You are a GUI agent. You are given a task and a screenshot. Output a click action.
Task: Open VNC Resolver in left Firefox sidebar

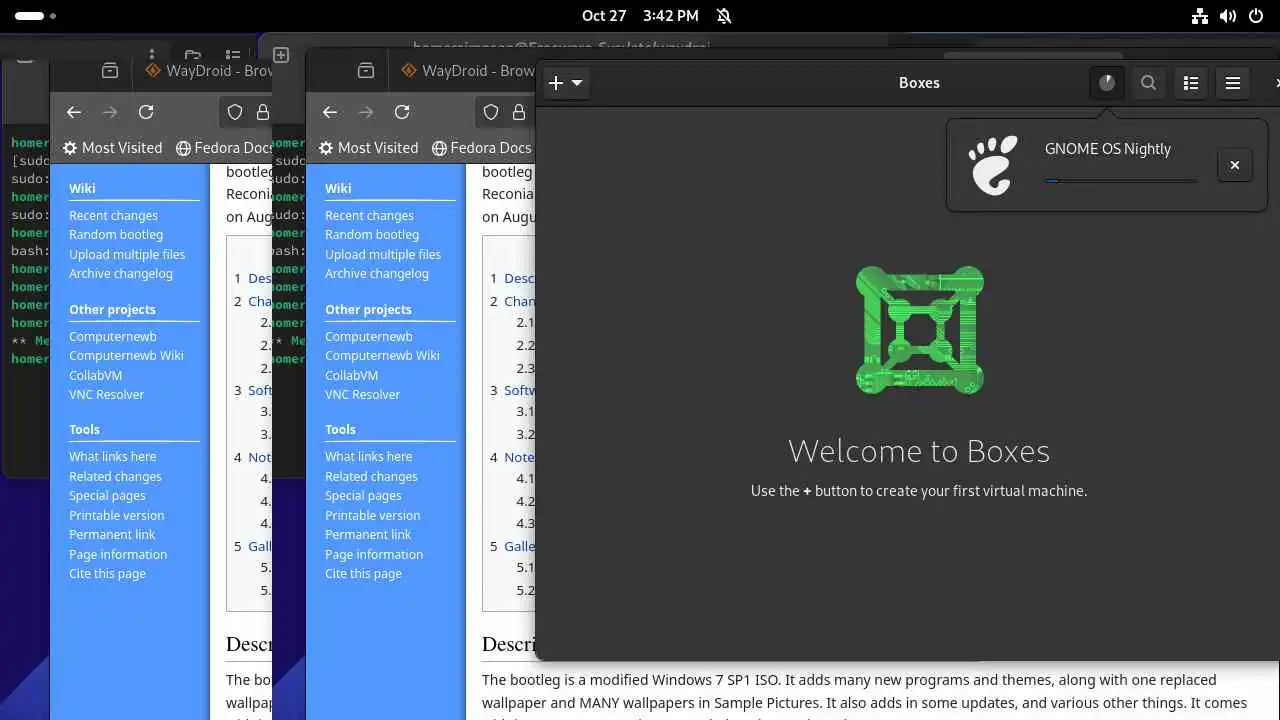point(106,395)
